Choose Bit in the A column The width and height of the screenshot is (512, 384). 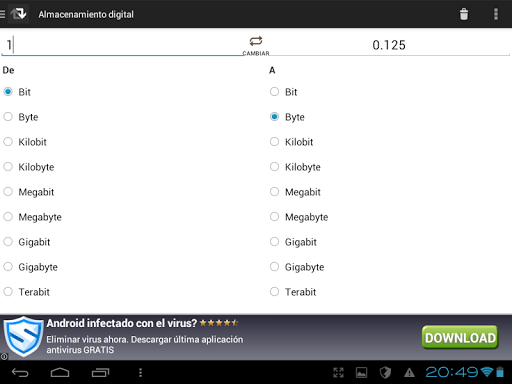point(283,92)
